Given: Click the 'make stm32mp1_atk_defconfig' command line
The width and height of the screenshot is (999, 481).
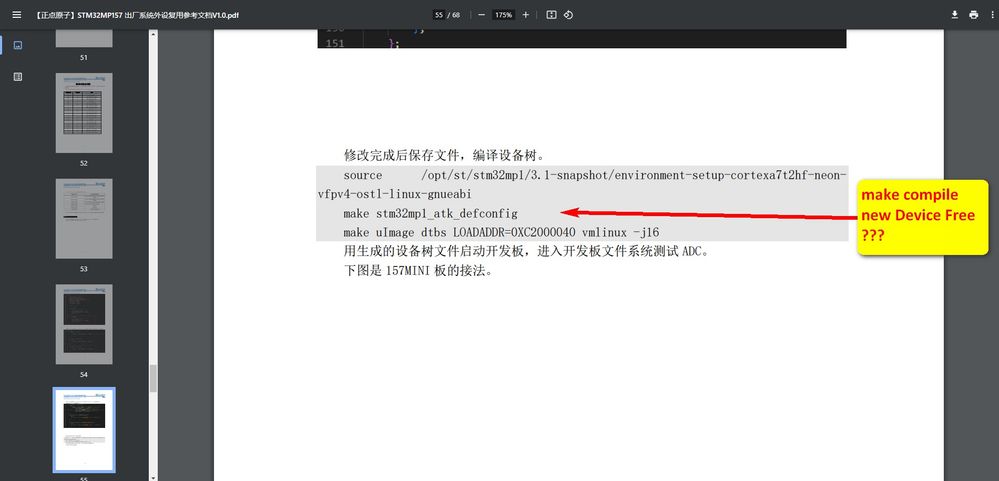Looking at the screenshot, I should click(431, 213).
